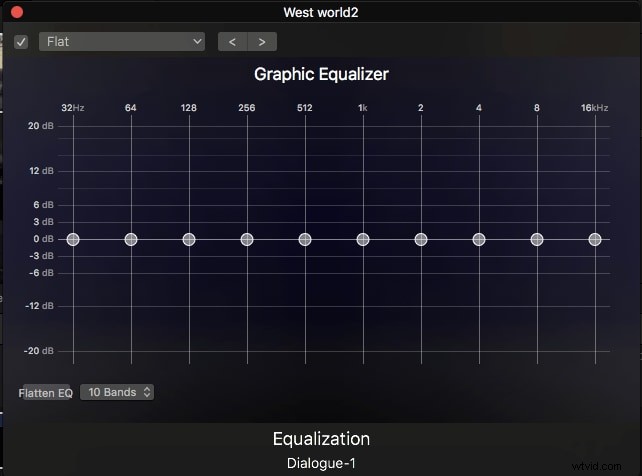Select the 256 Hz band slider handle
642x476 pixels.
click(247, 239)
